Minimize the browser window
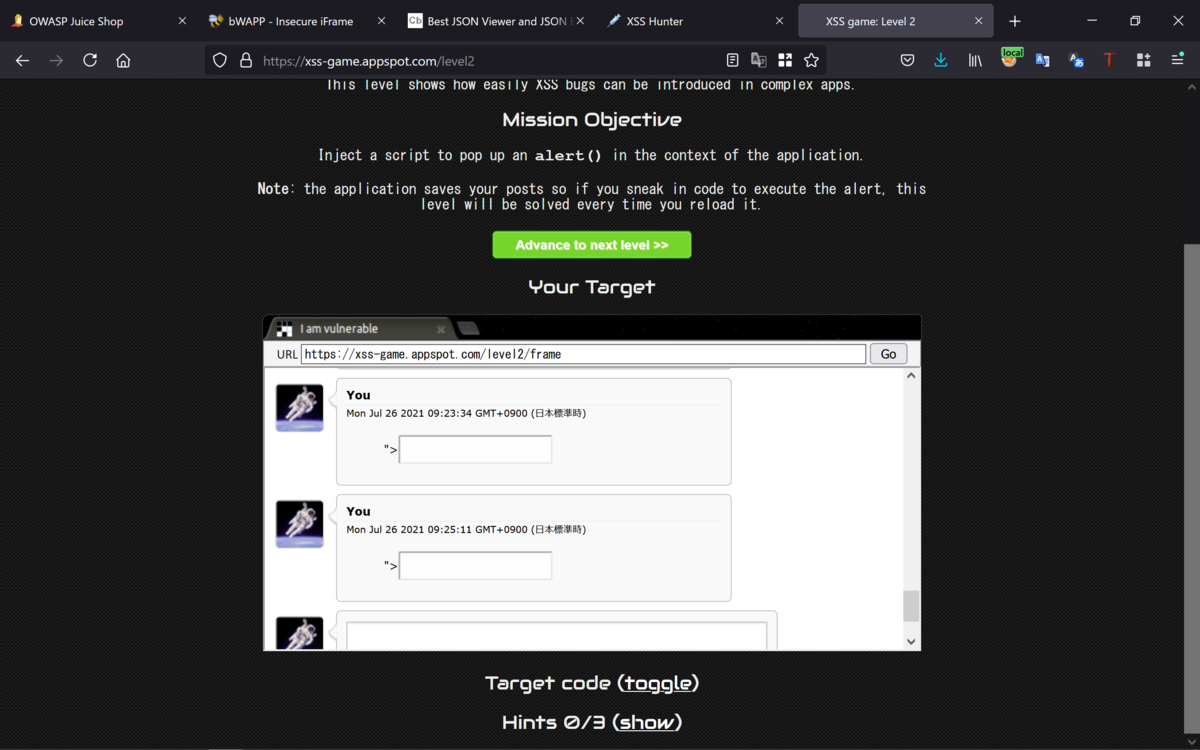Screen dimensions: 1200x750 coord(1092,21)
